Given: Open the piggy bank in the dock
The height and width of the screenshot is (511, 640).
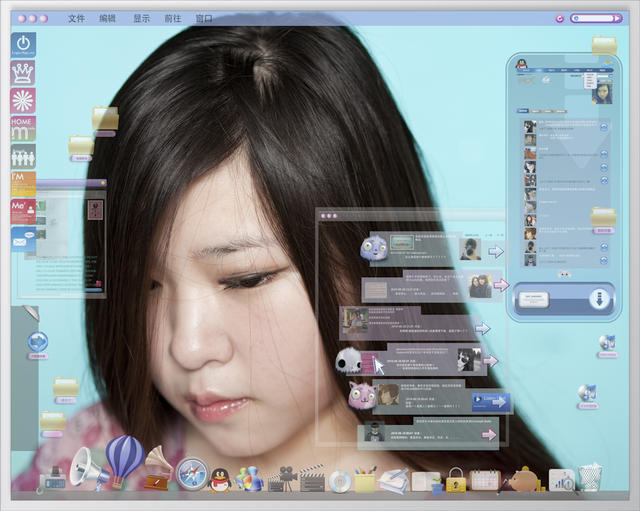Looking at the screenshot, I should coord(522,480).
